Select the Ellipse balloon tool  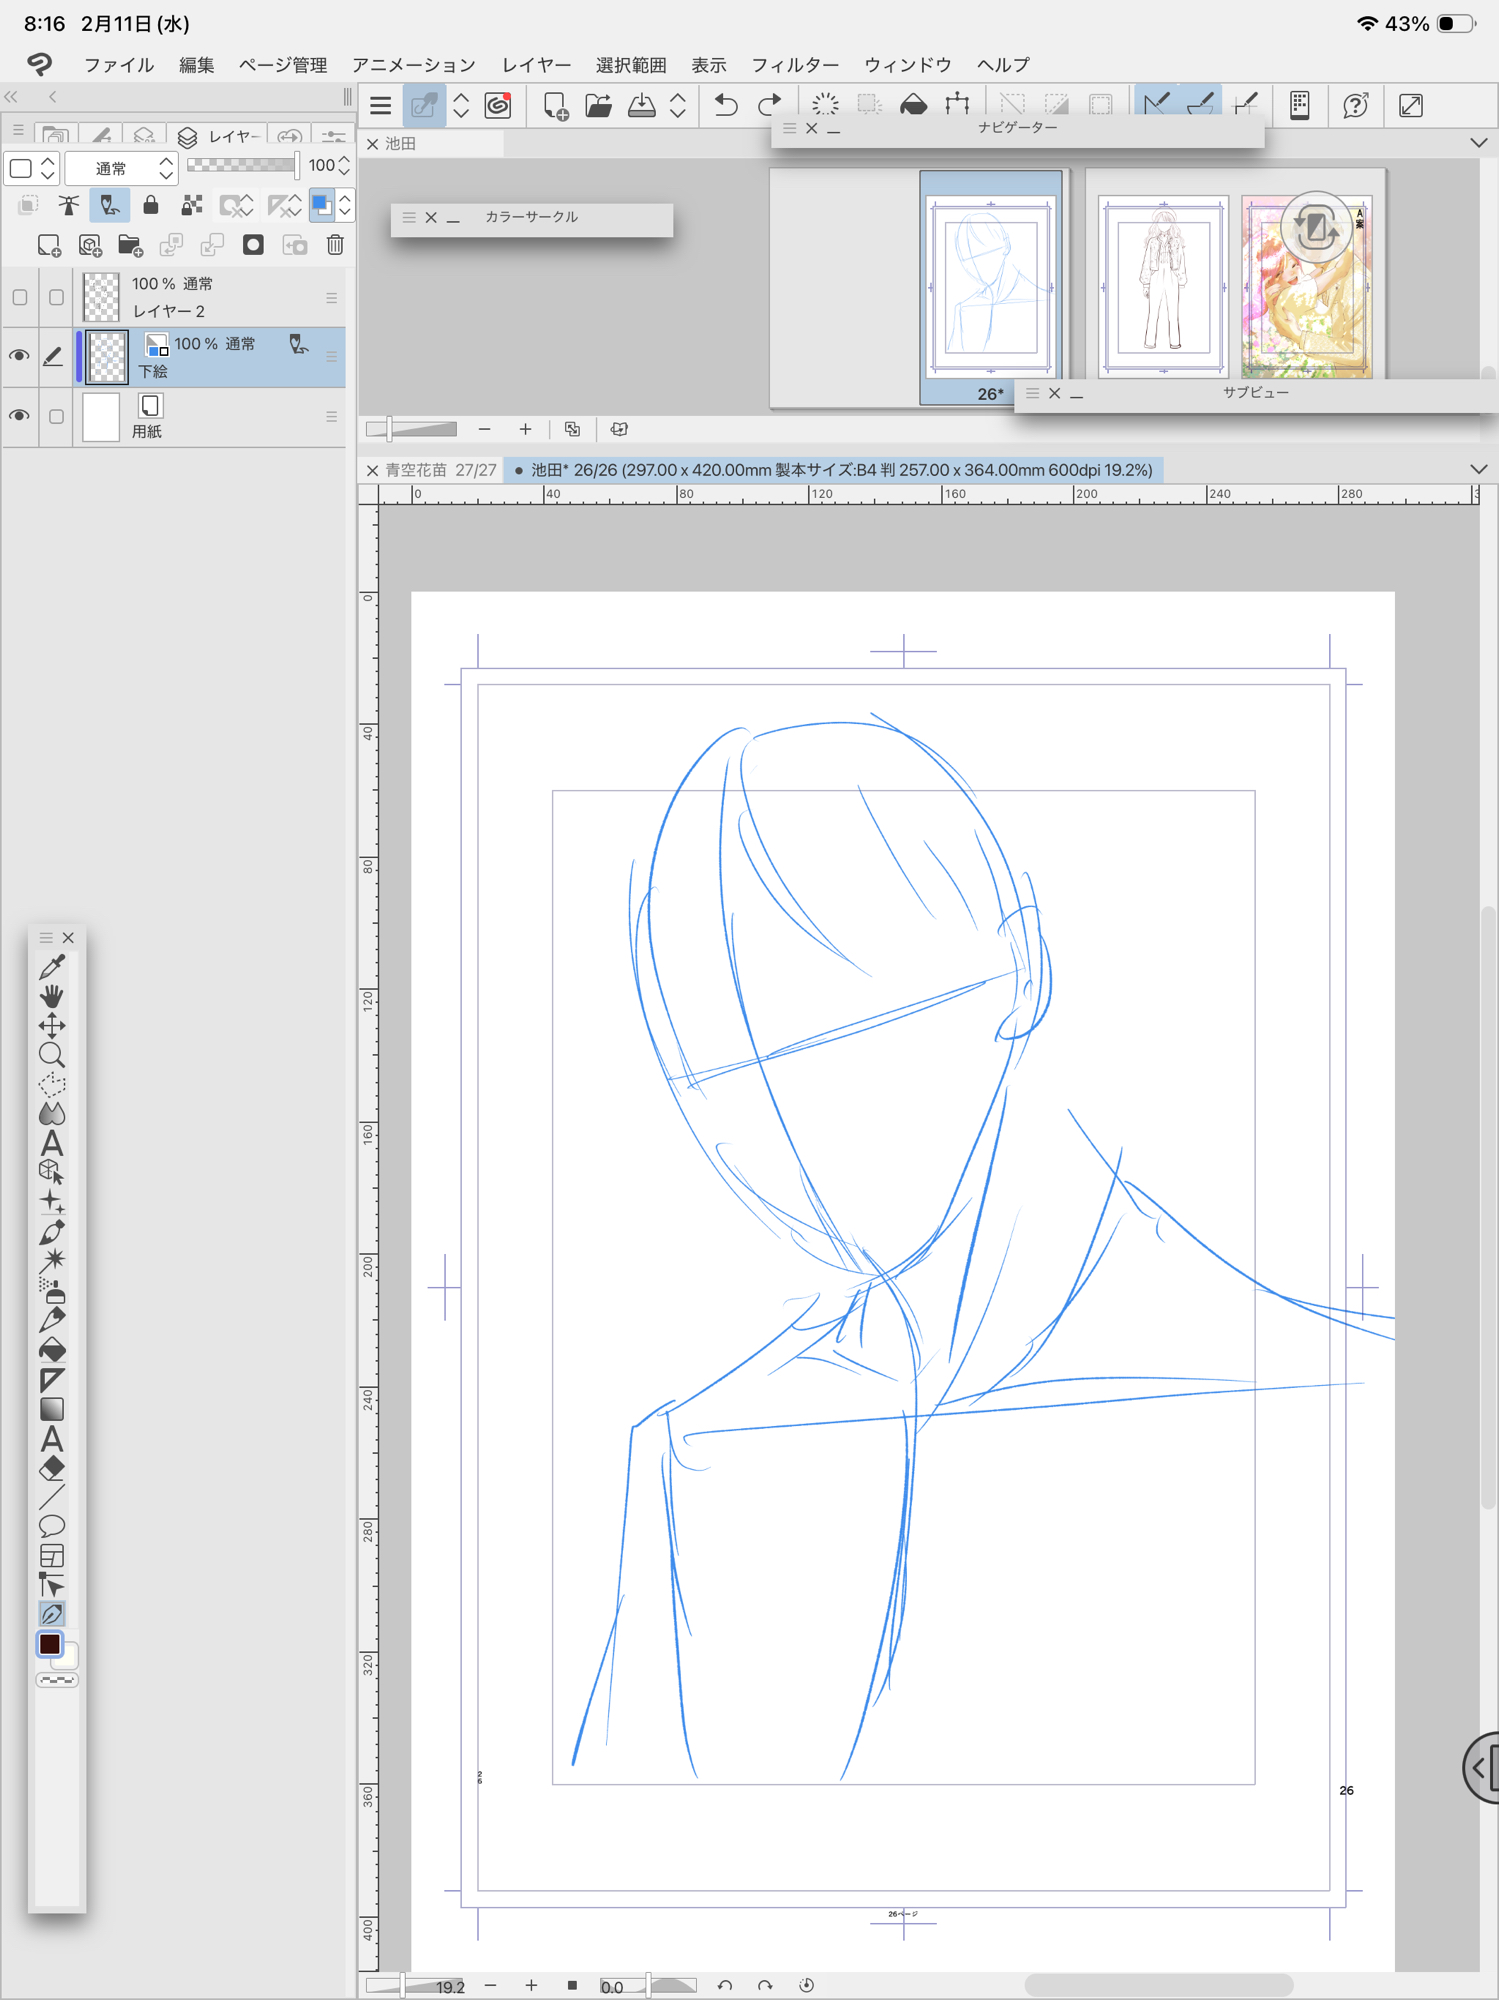[x=52, y=1526]
